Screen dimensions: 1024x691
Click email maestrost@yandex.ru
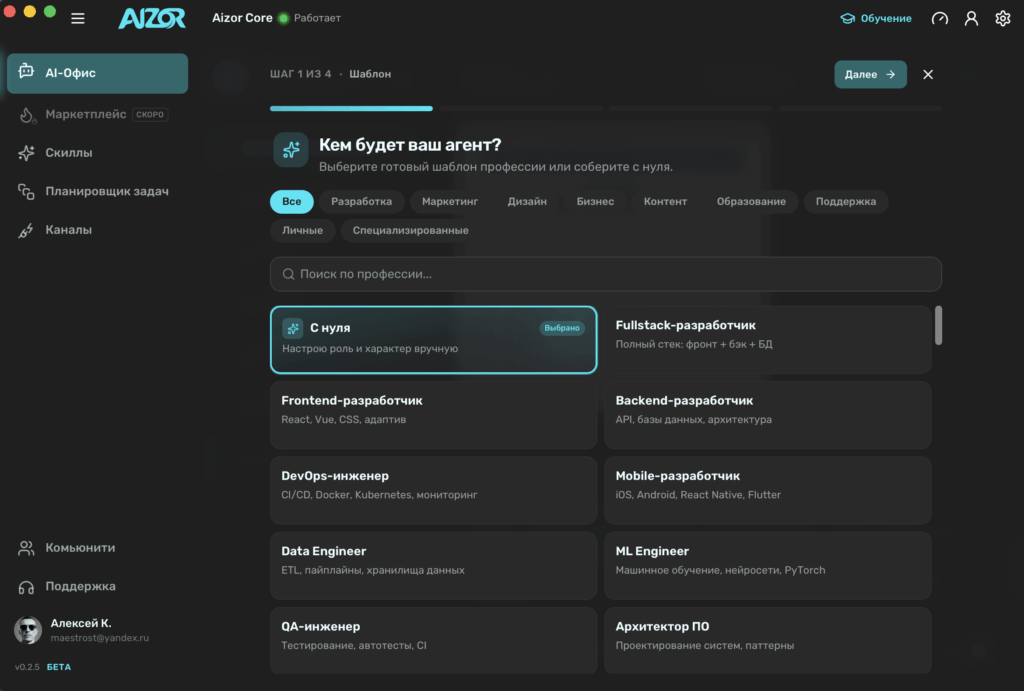(100, 638)
